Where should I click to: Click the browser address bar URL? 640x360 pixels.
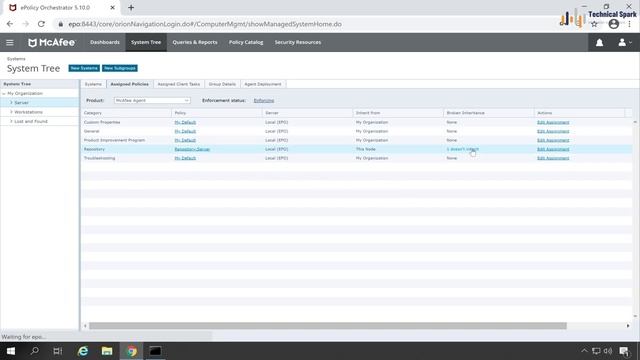[x=205, y=24]
